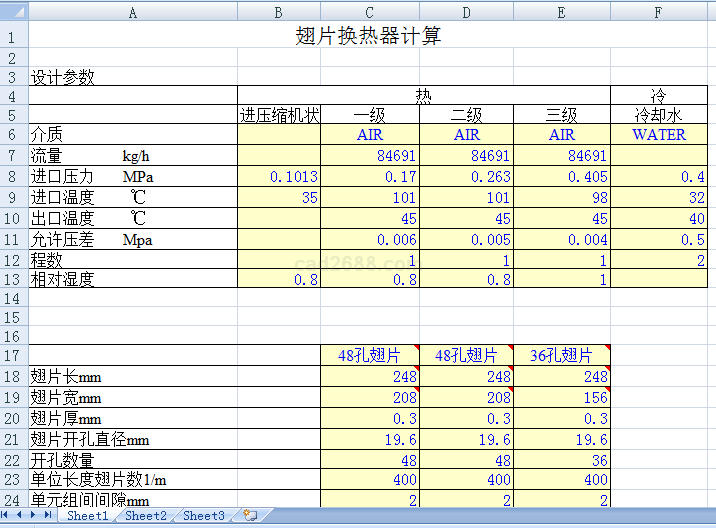Viewport: 716px width, 528px height.
Task: Click the 冷却水 header cell
Action: (x=659, y=114)
